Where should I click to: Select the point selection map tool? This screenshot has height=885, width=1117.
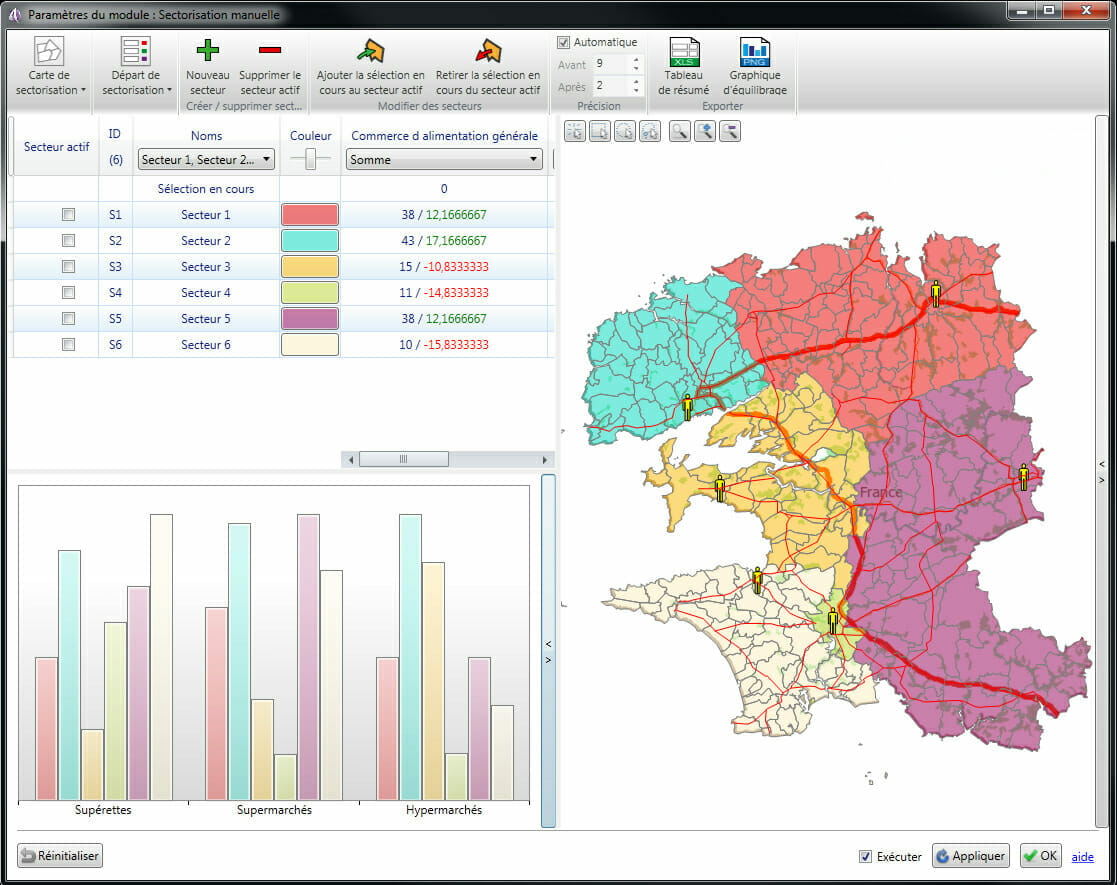(575, 131)
